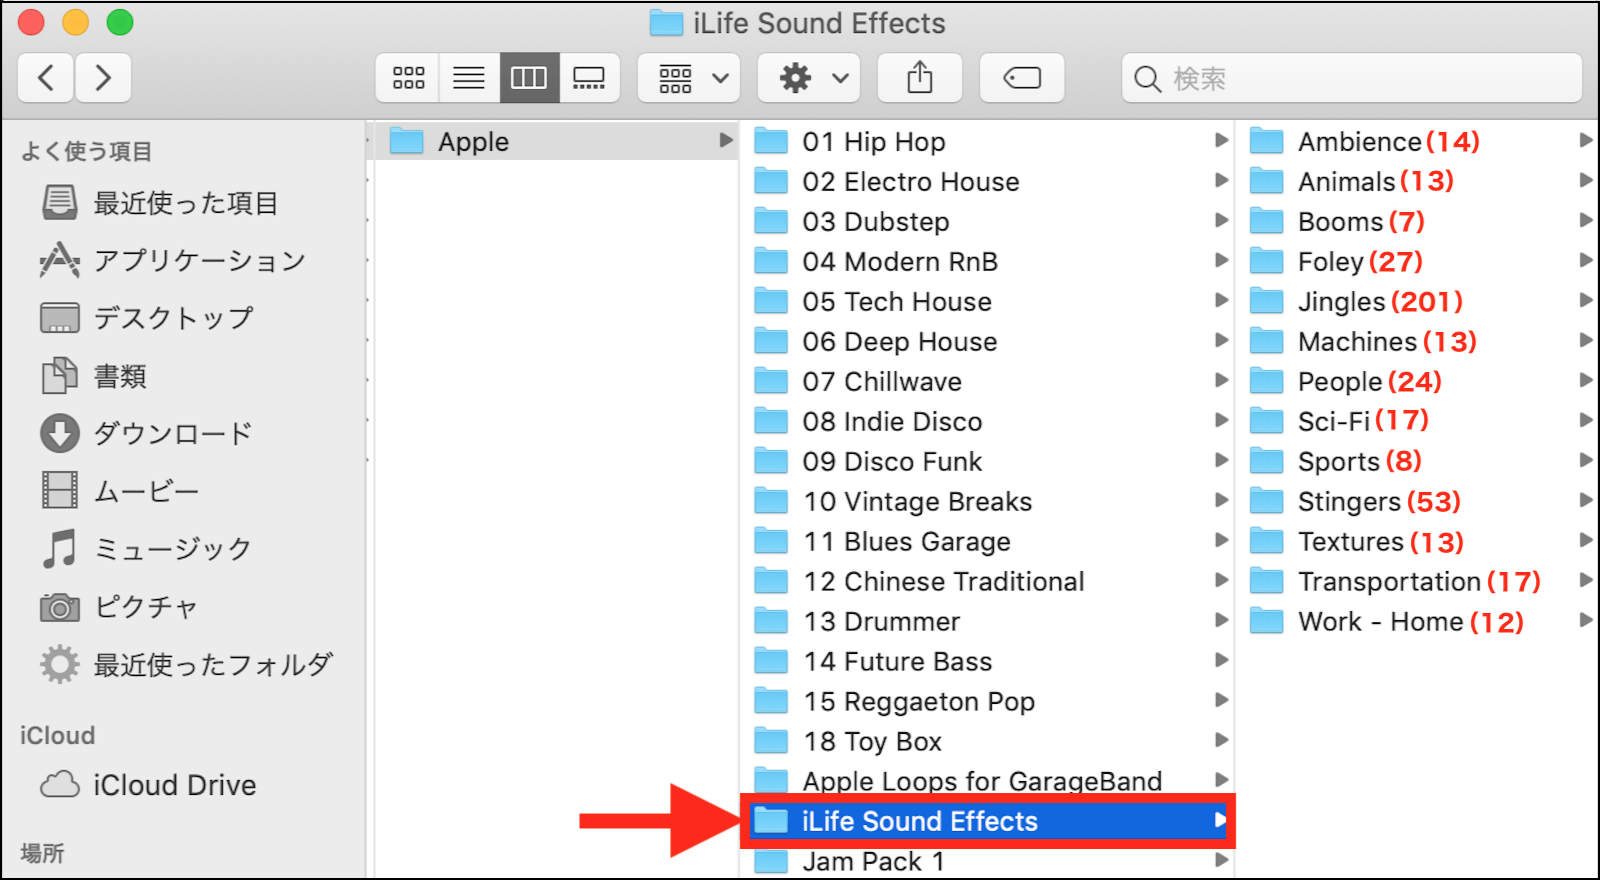
Task: Open the Animals sound effects folder
Action: pyautogui.click(x=1419, y=181)
